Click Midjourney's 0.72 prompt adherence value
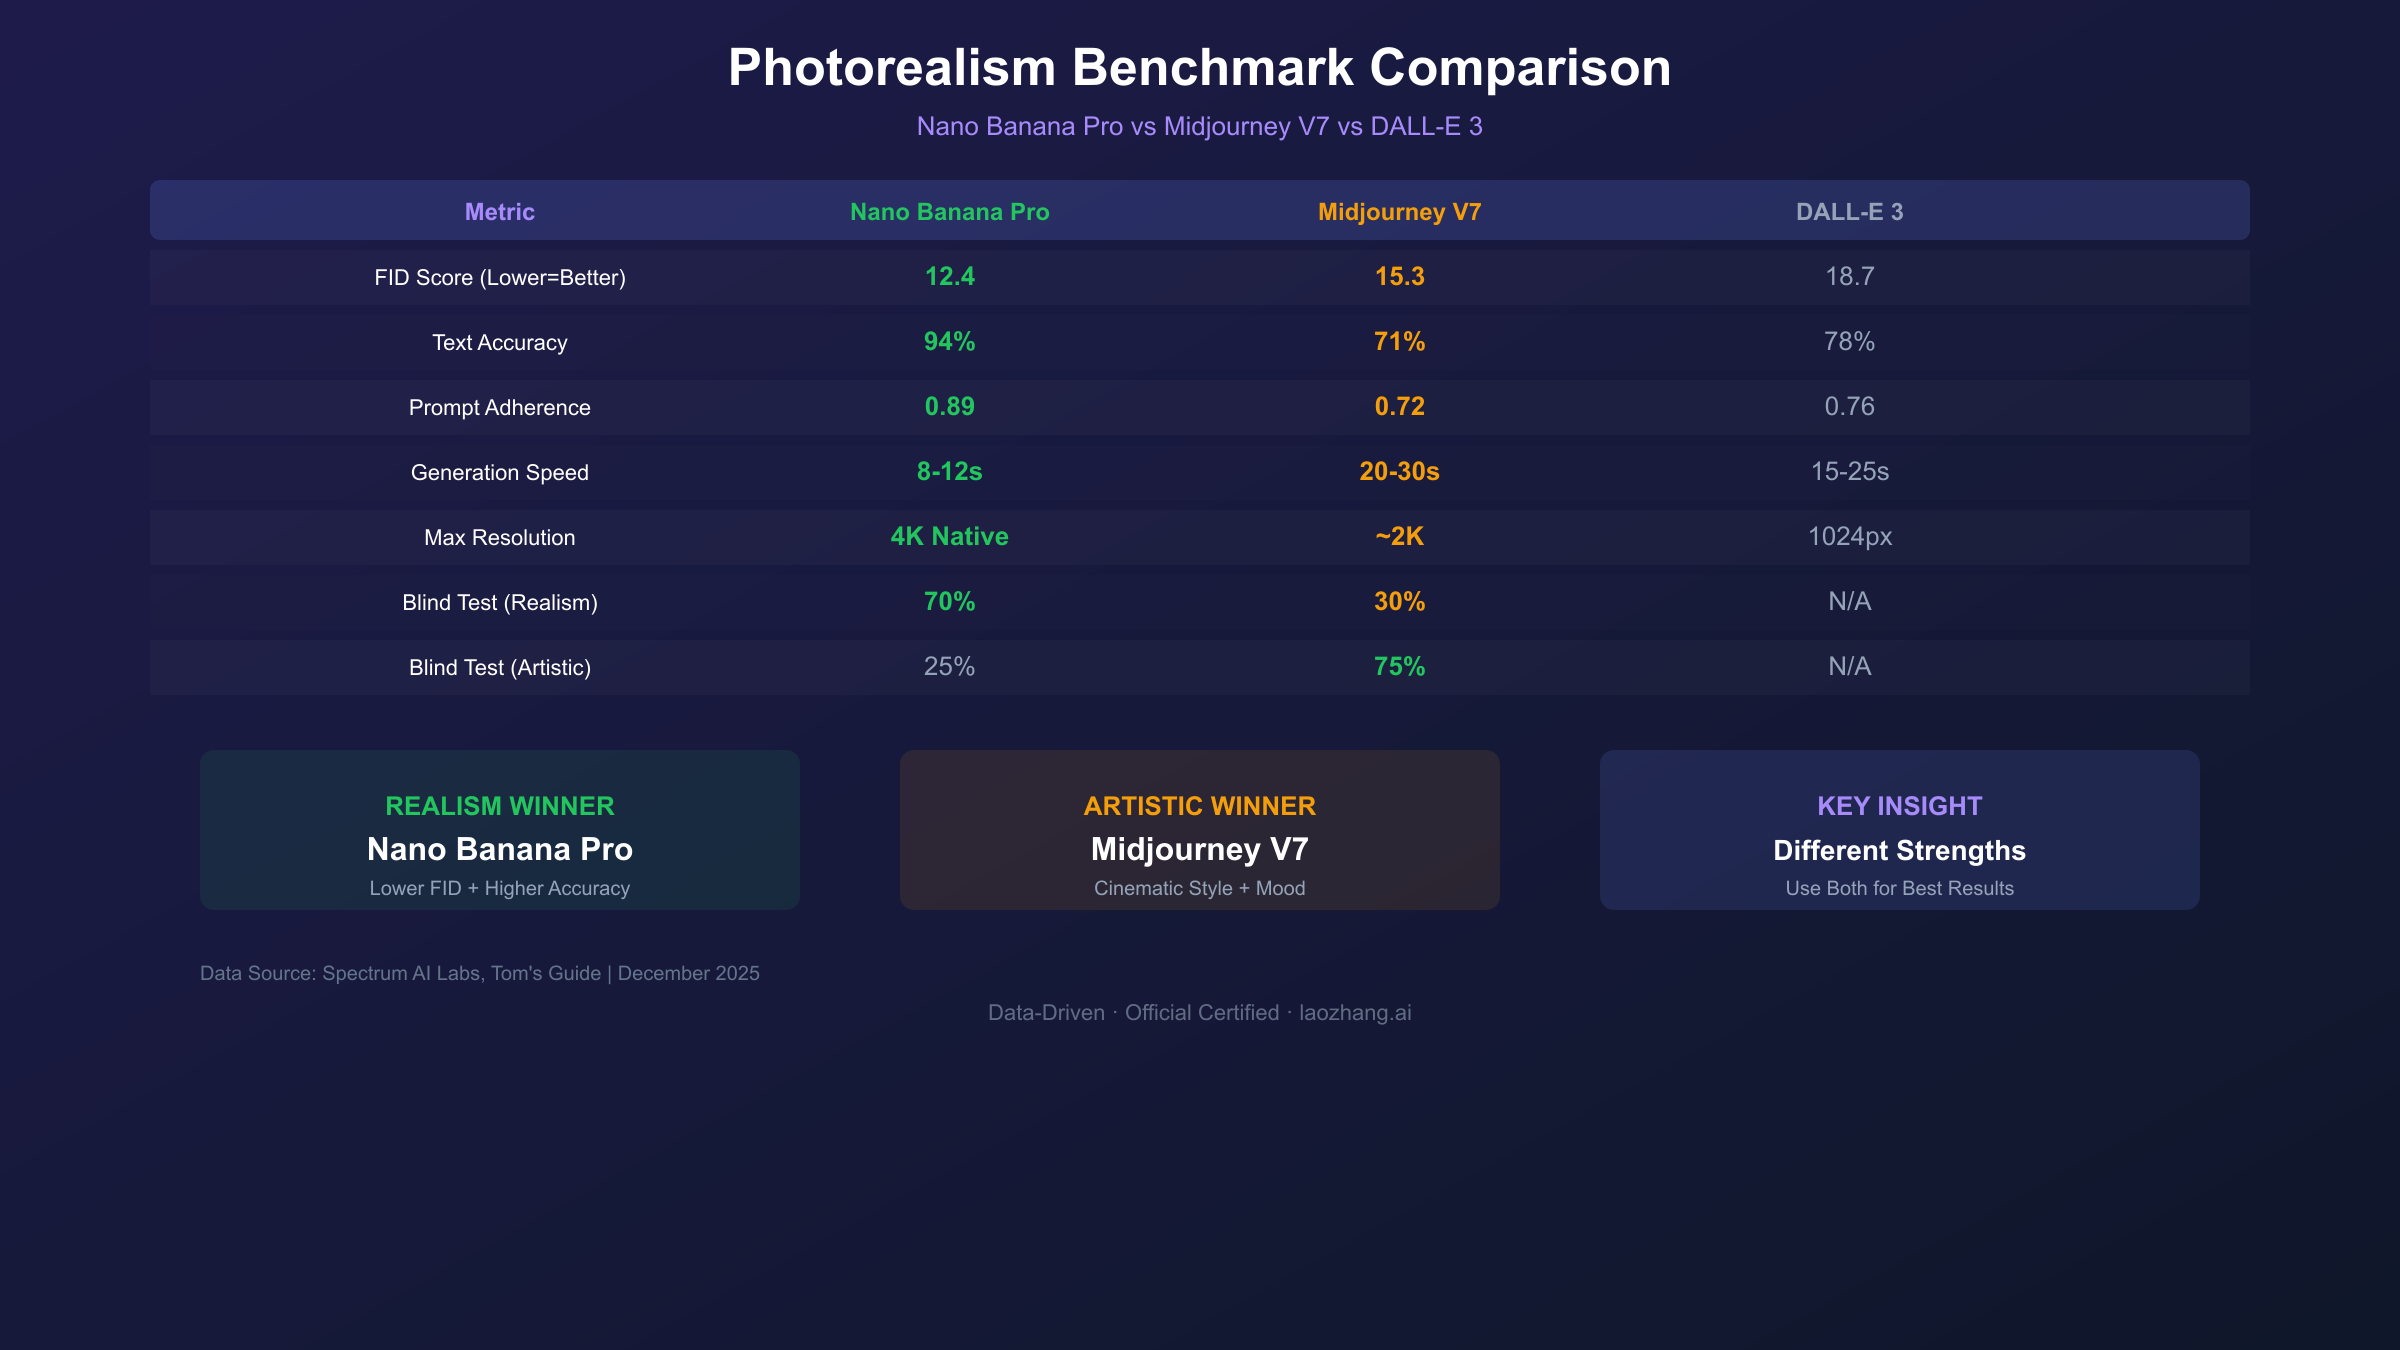Screen dimensions: 2400x1350 (x=1399, y=407)
